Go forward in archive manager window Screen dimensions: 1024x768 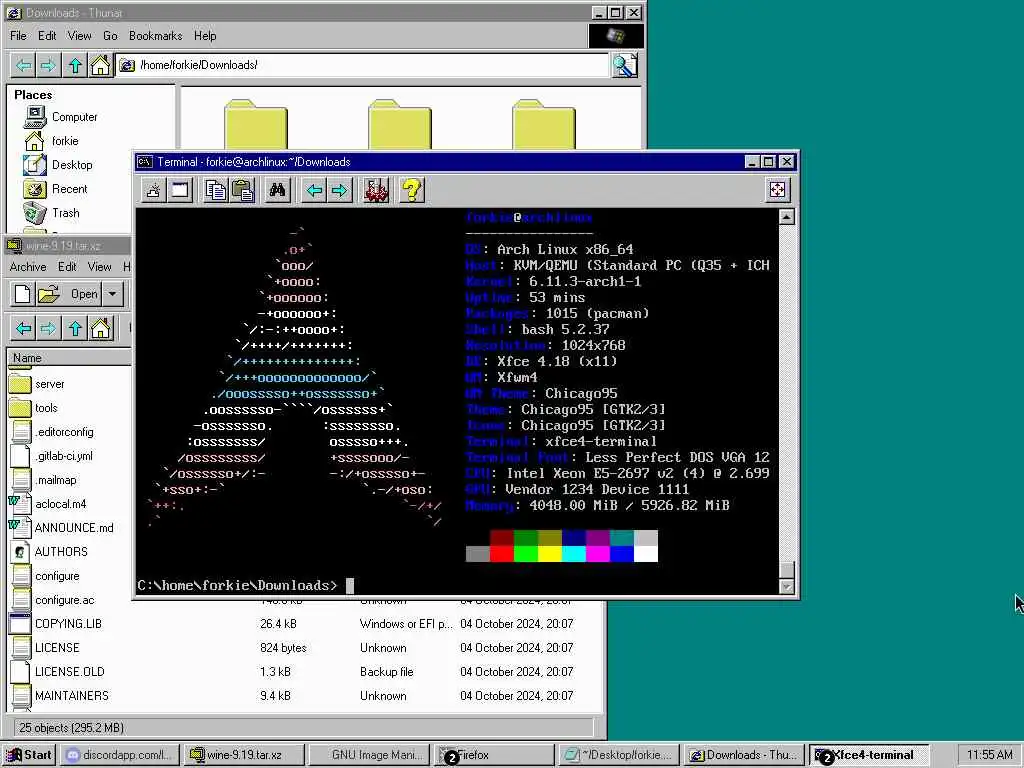pos(48,328)
